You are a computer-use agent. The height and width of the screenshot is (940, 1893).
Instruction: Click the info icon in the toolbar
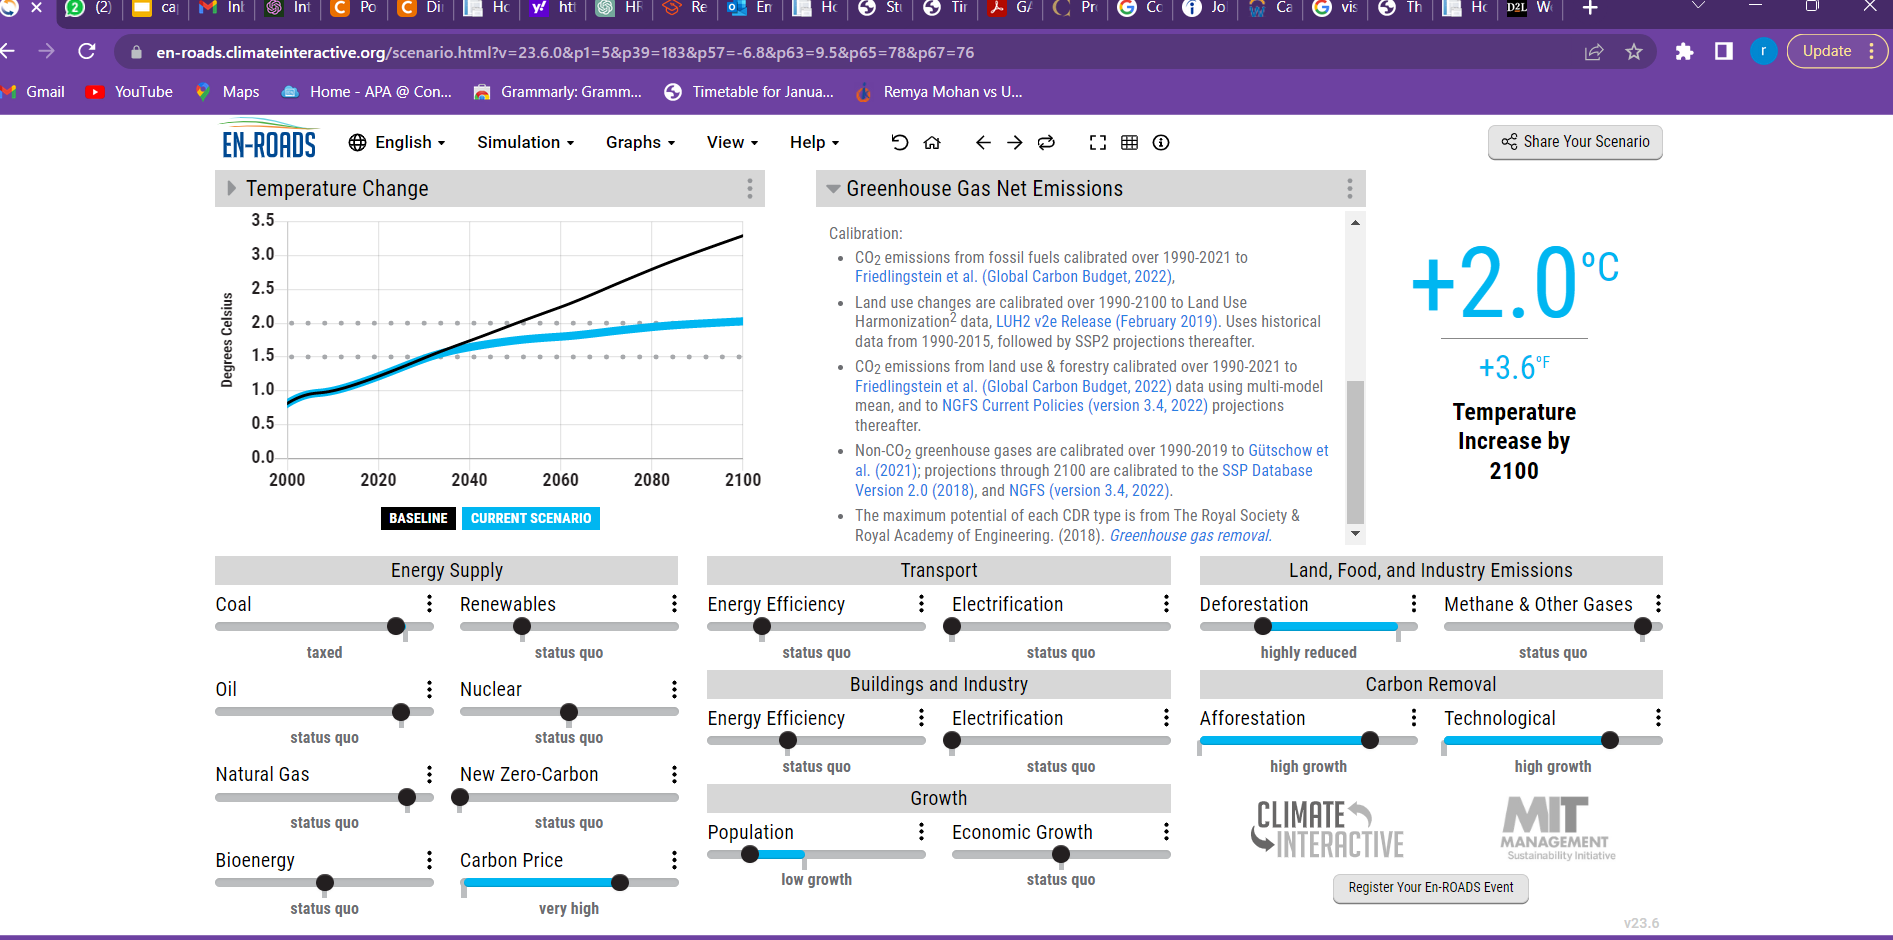pos(1160,142)
